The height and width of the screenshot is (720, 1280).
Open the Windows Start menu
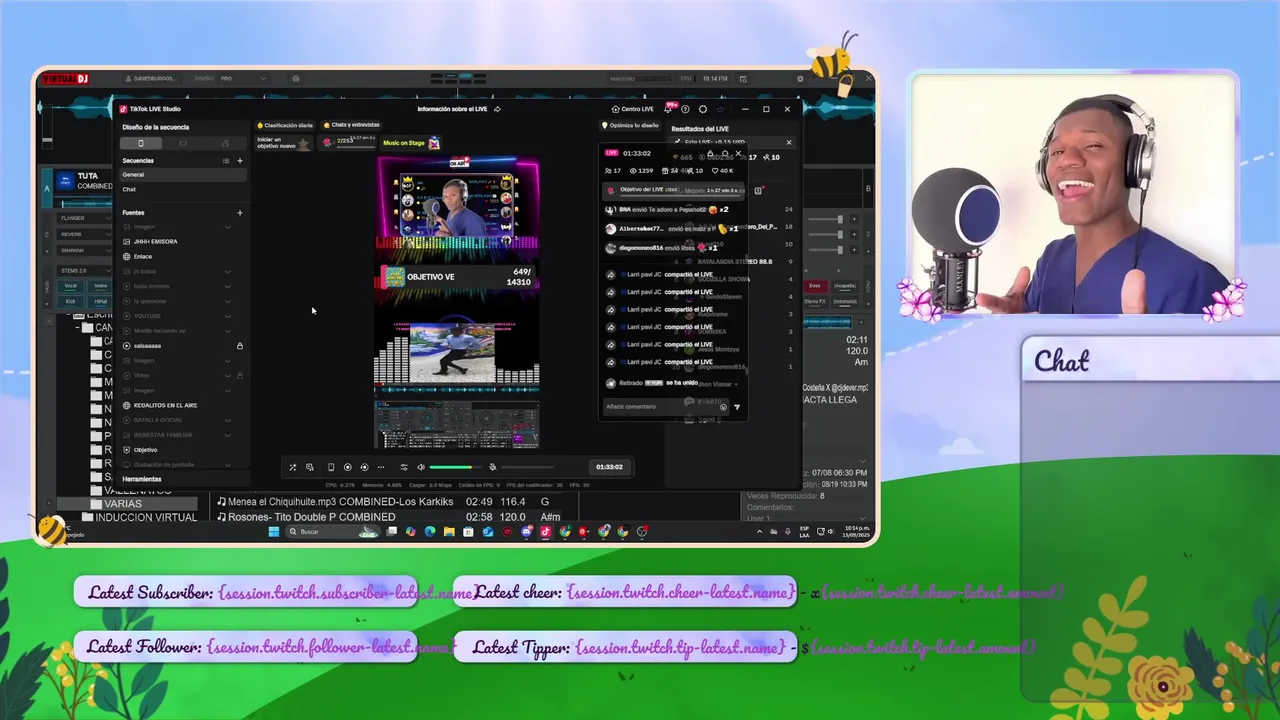(x=274, y=532)
